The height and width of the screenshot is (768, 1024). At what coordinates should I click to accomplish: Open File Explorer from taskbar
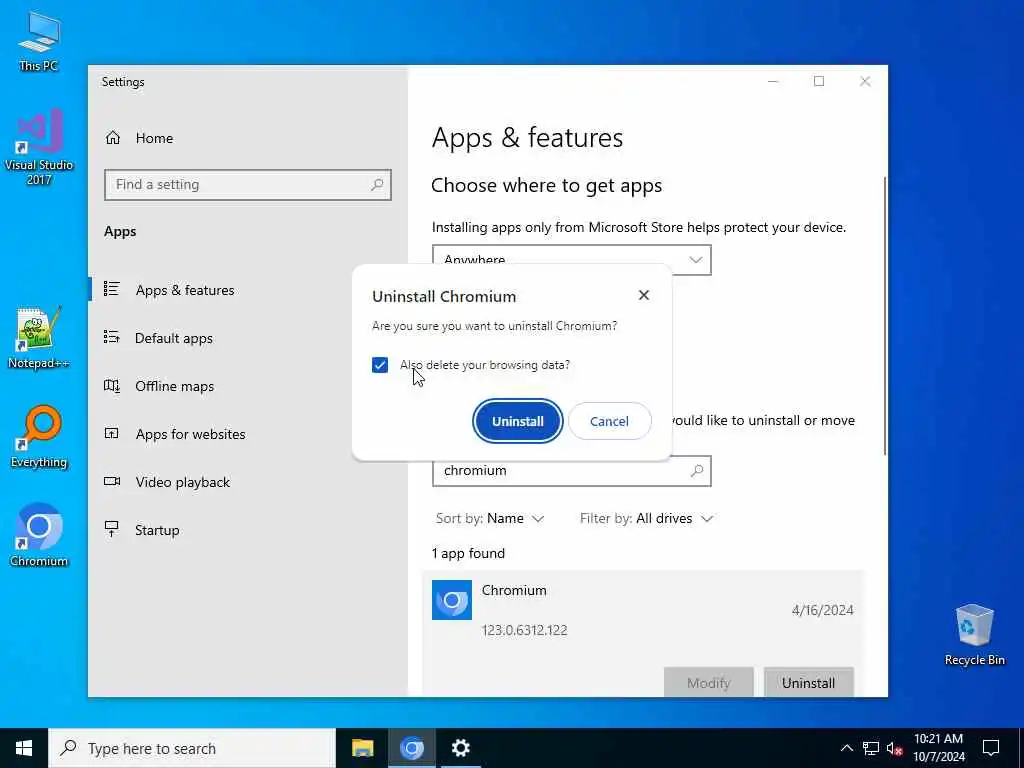(362, 748)
